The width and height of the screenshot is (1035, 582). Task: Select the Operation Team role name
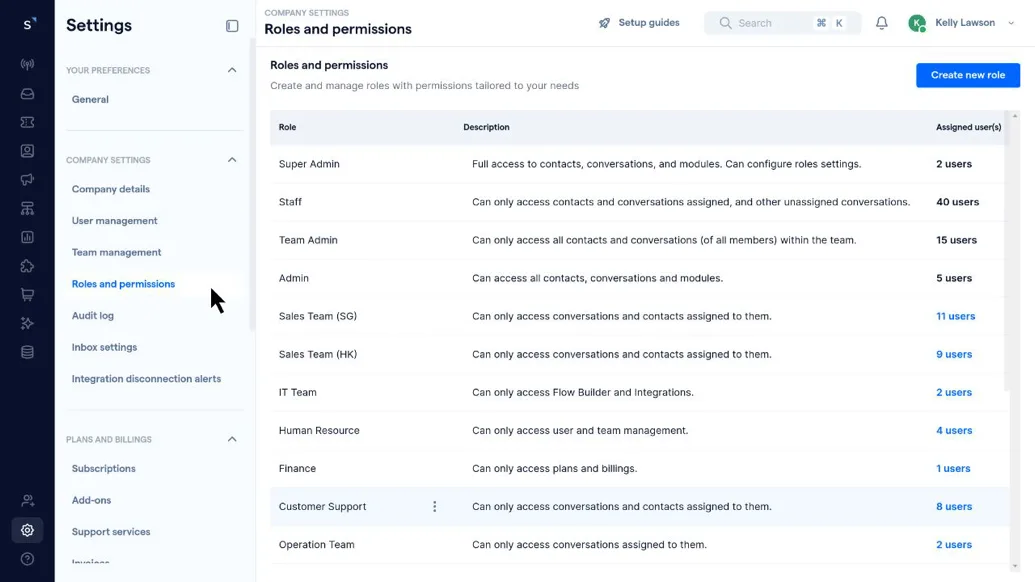(317, 545)
